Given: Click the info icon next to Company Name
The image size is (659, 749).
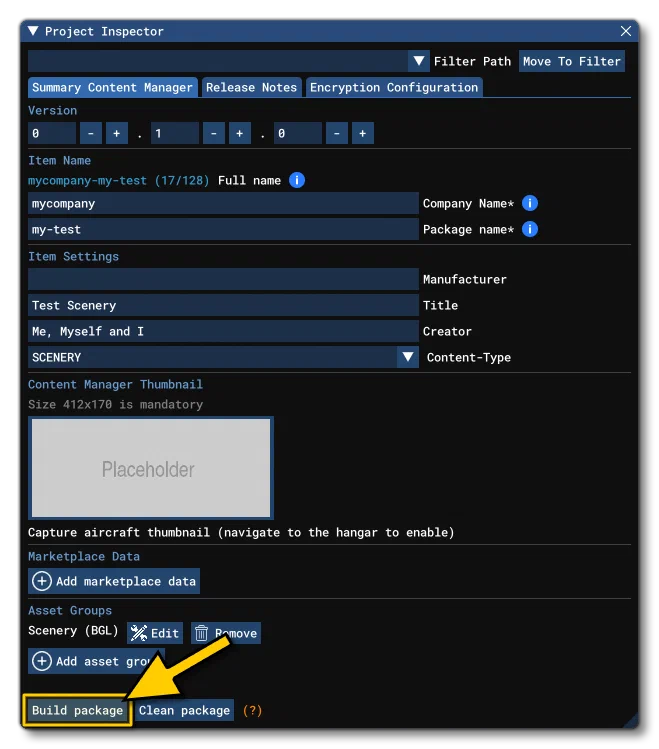Looking at the screenshot, I should coord(530,203).
